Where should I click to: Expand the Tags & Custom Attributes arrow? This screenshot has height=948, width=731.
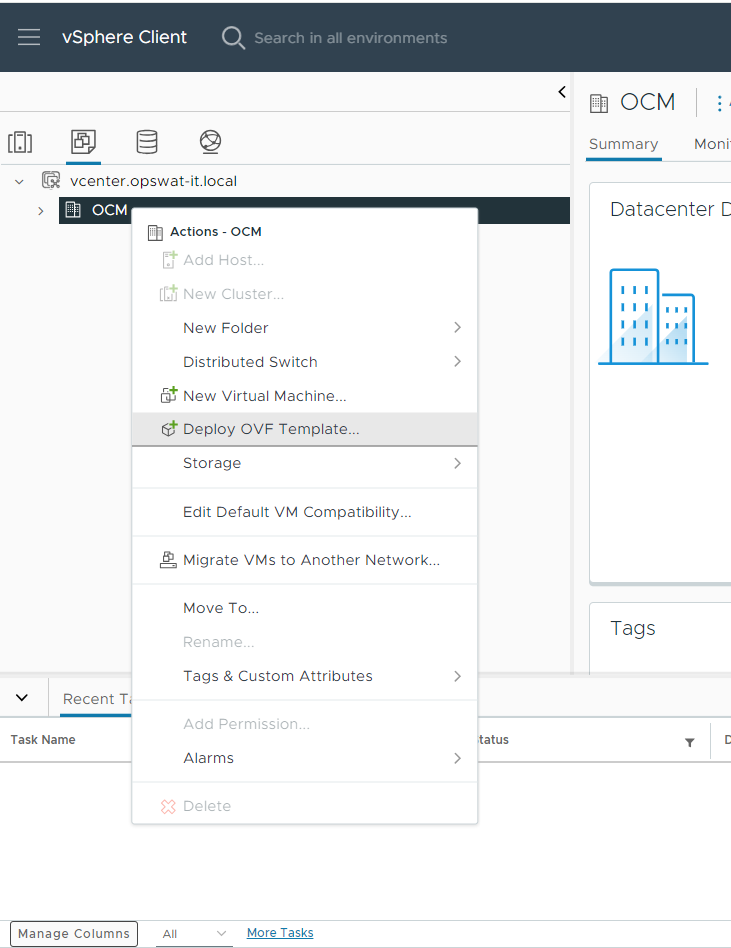[x=458, y=676]
